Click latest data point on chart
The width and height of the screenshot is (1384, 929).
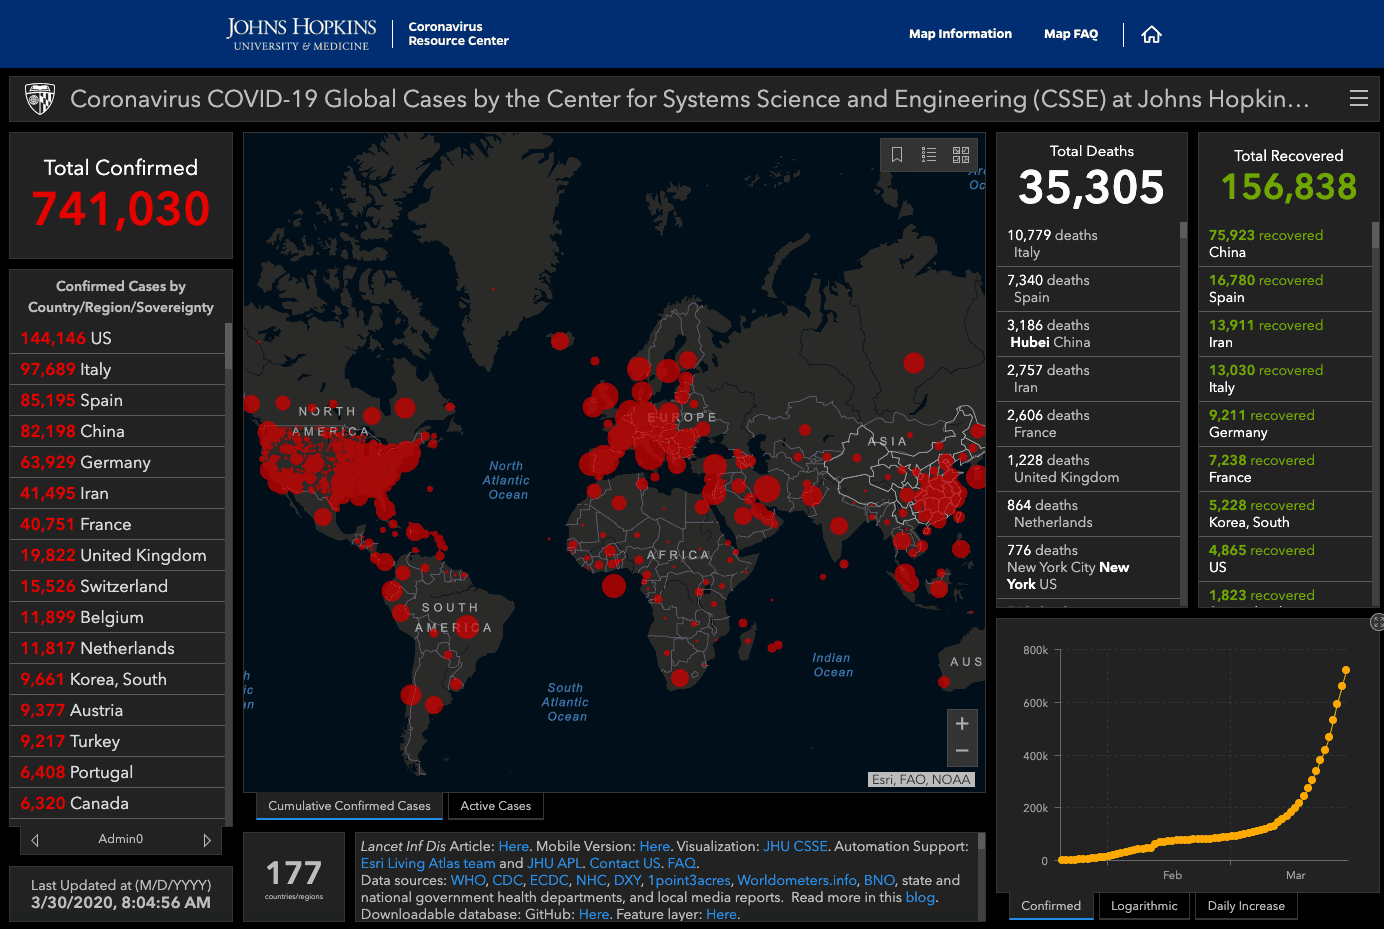tap(1346, 670)
